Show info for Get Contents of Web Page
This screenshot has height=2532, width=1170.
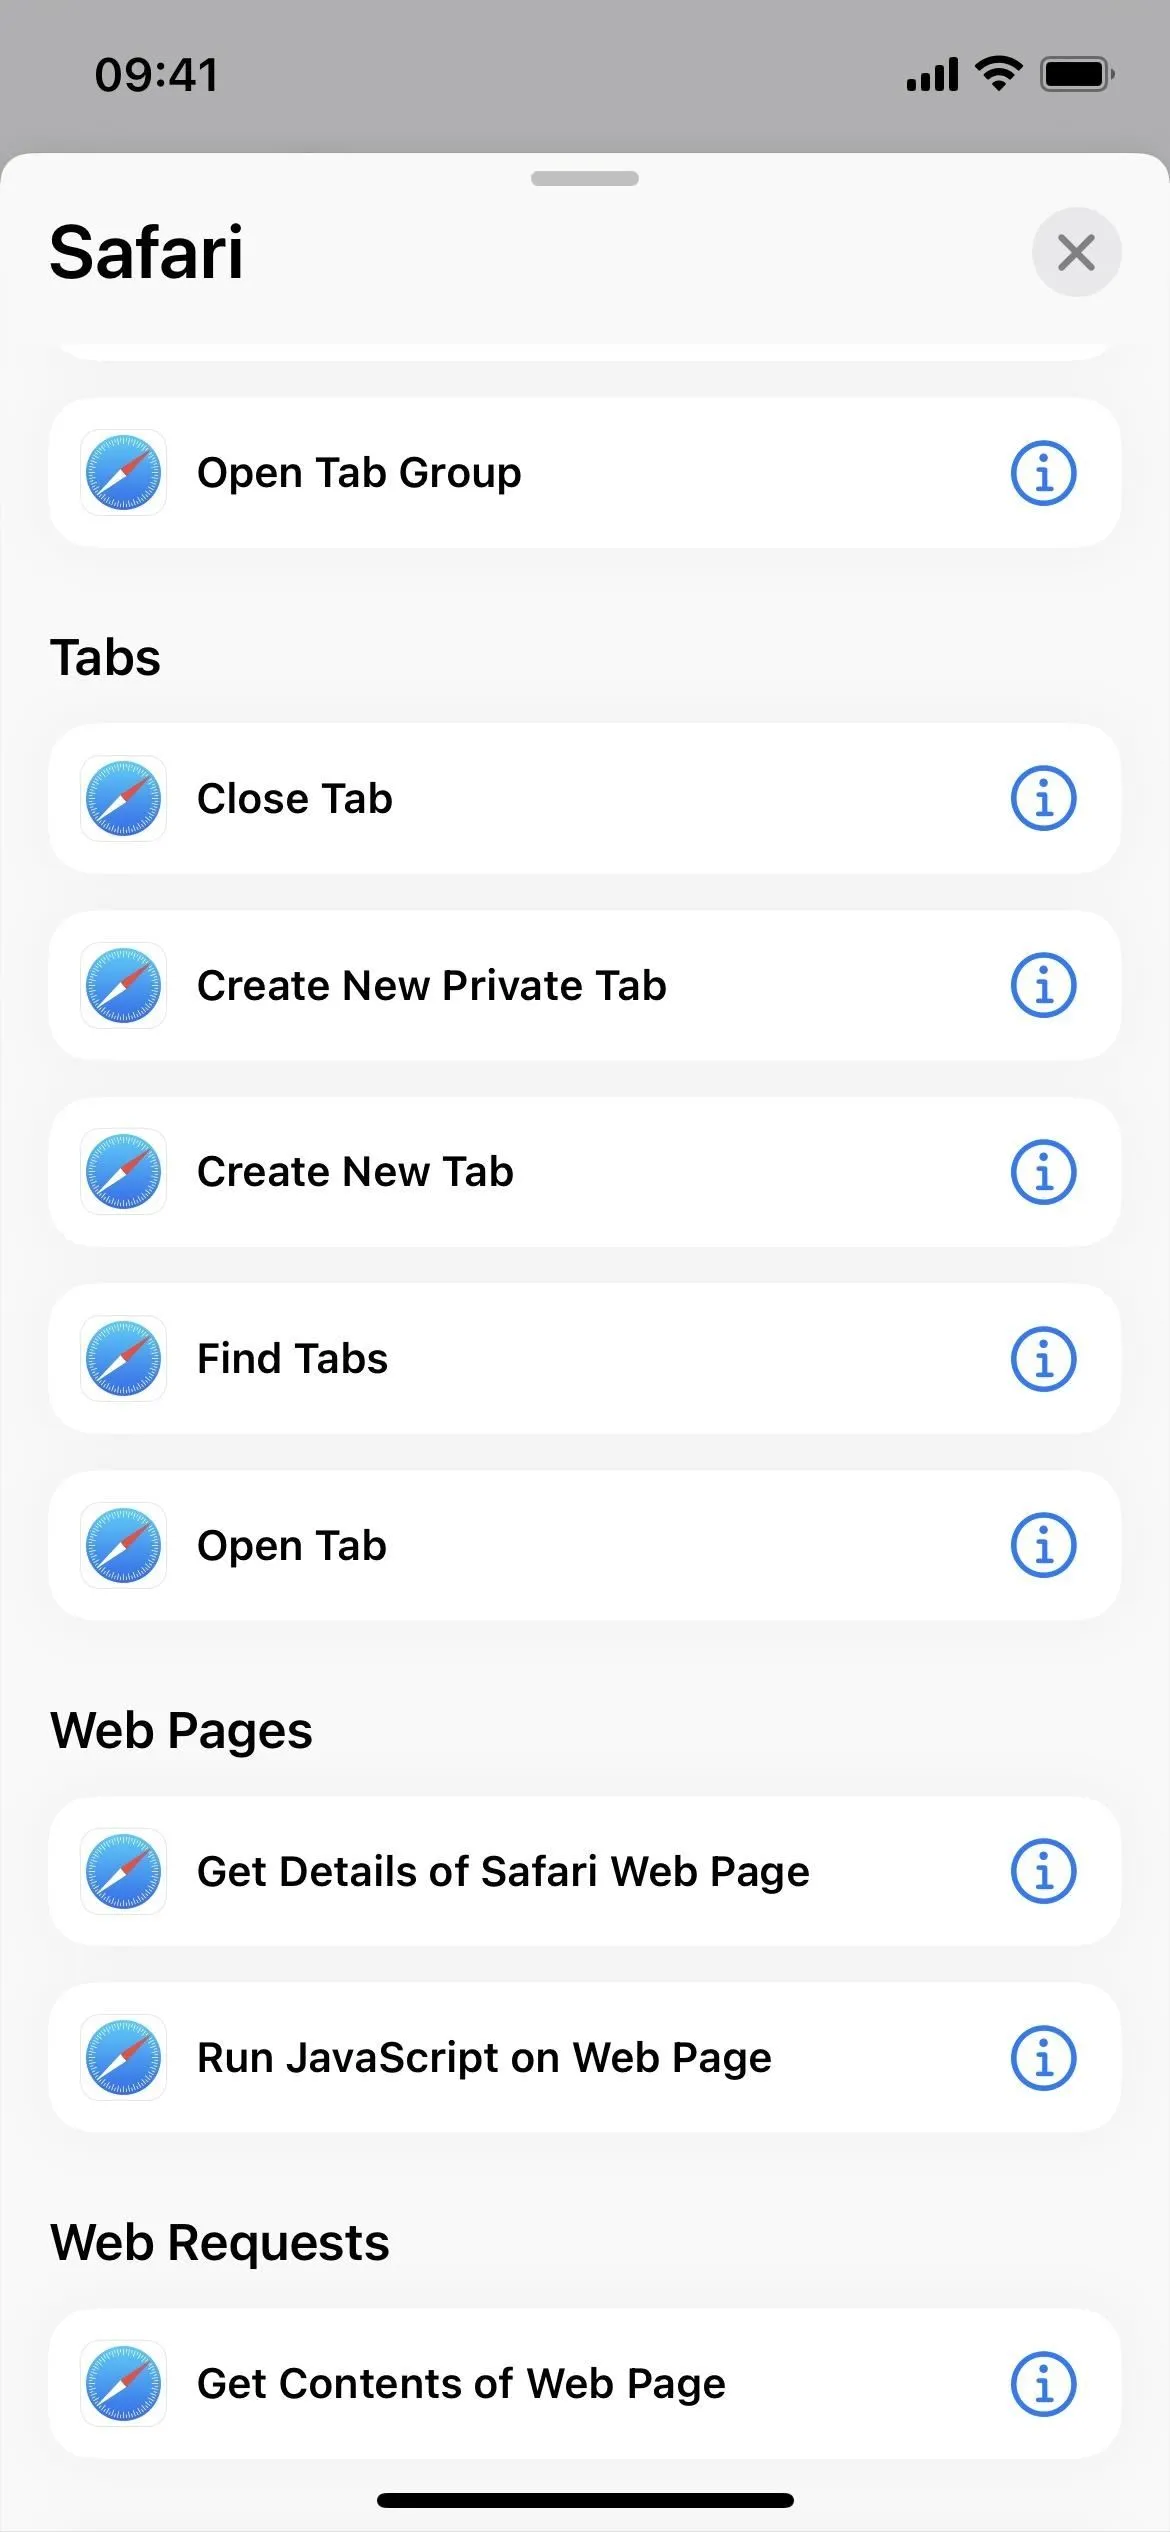(x=1043, y=2384)
